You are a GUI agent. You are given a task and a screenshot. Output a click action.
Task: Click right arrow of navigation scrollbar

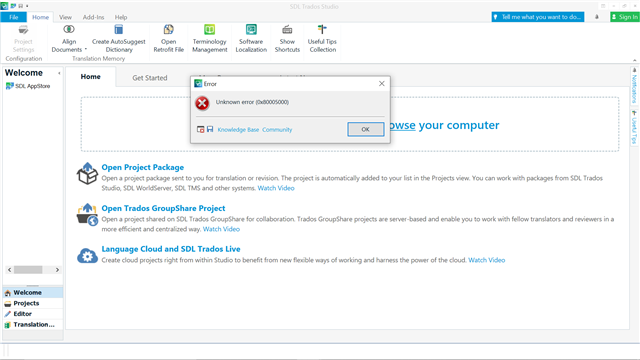click(57, 270)
